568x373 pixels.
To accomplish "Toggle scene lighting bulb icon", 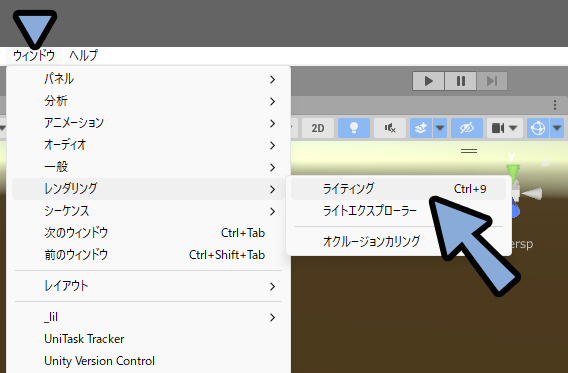I will [x=354, y=128].
